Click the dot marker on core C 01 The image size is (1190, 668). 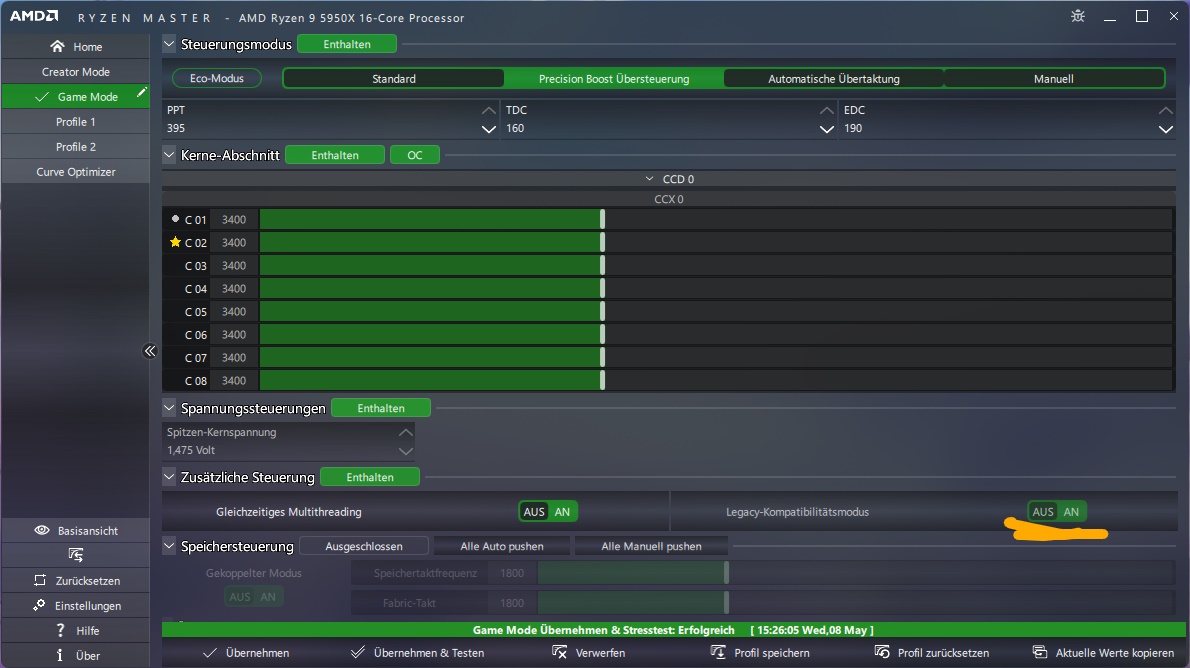175,219
